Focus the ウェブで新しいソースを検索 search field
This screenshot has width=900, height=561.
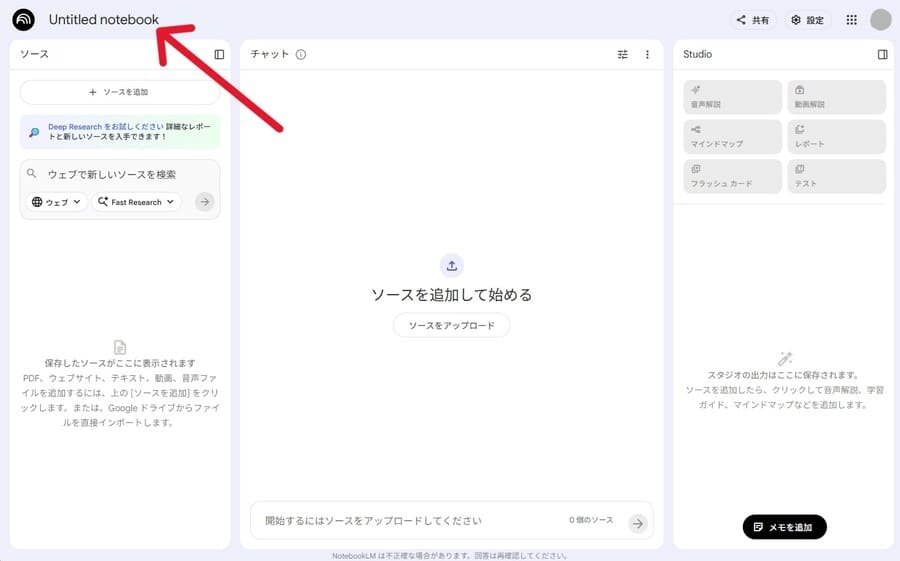click(x=112, y=174)
